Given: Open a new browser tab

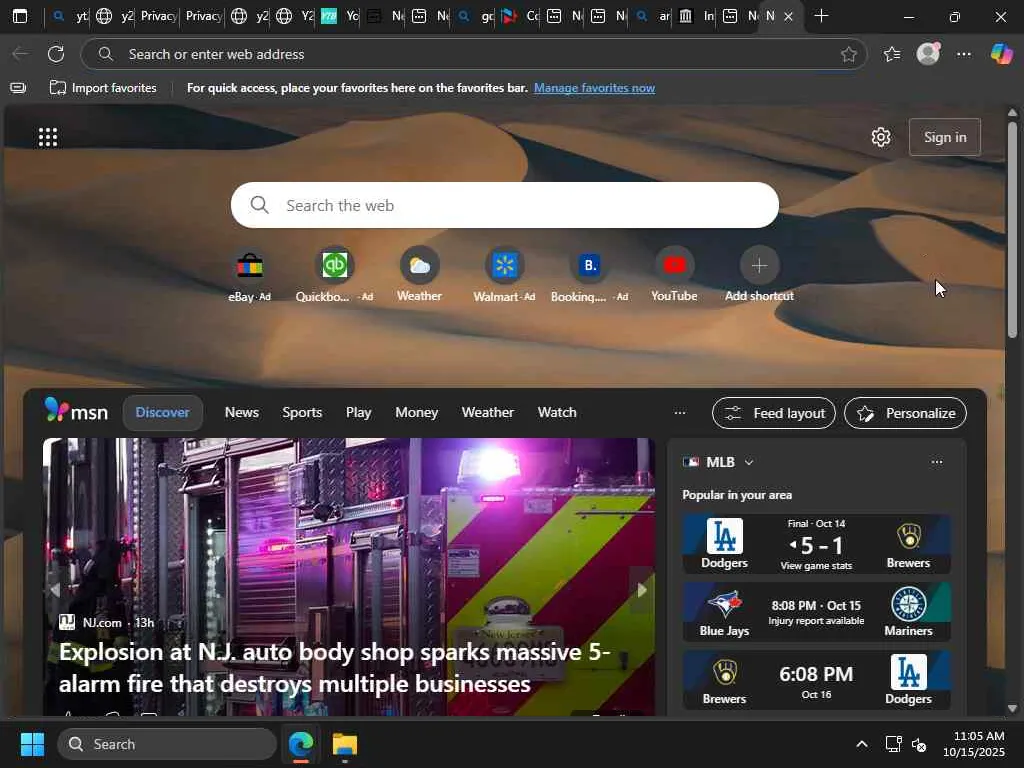Looking at the screenshot, I should tap(822, 16).
